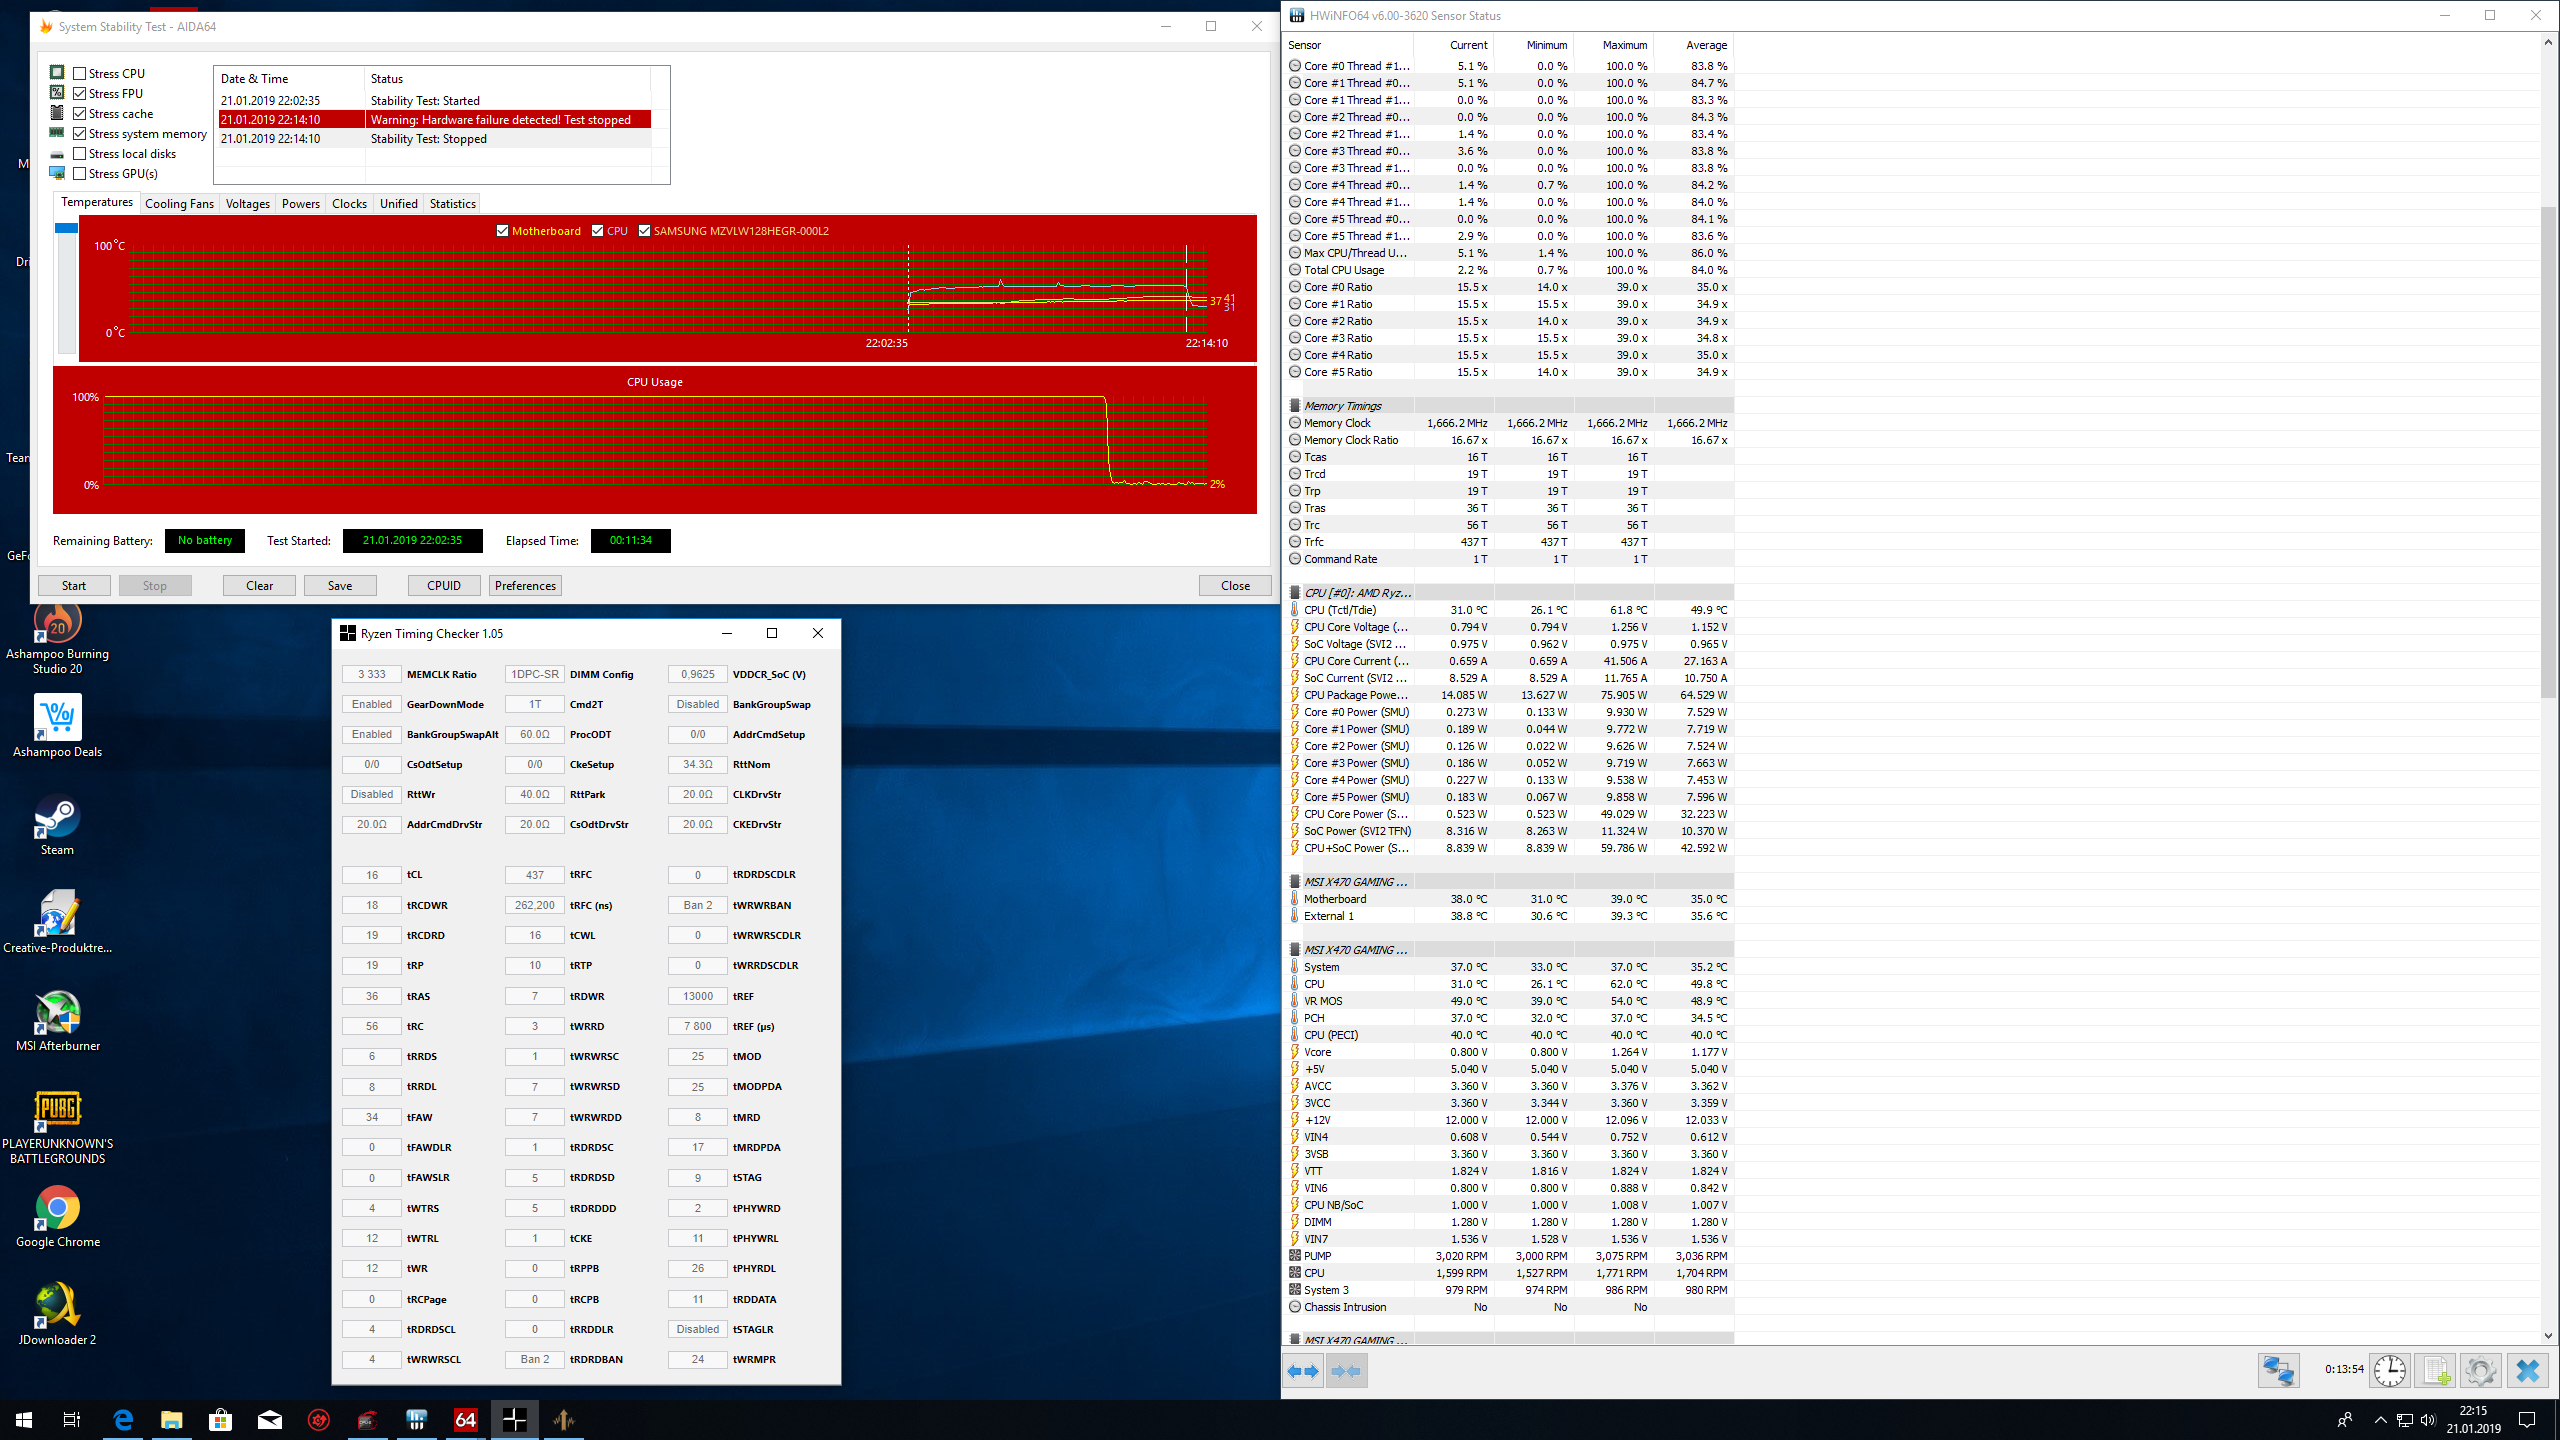Open the Statistics tab
The height and width of the screenshot is (1440, 2560).
[452, 203]
